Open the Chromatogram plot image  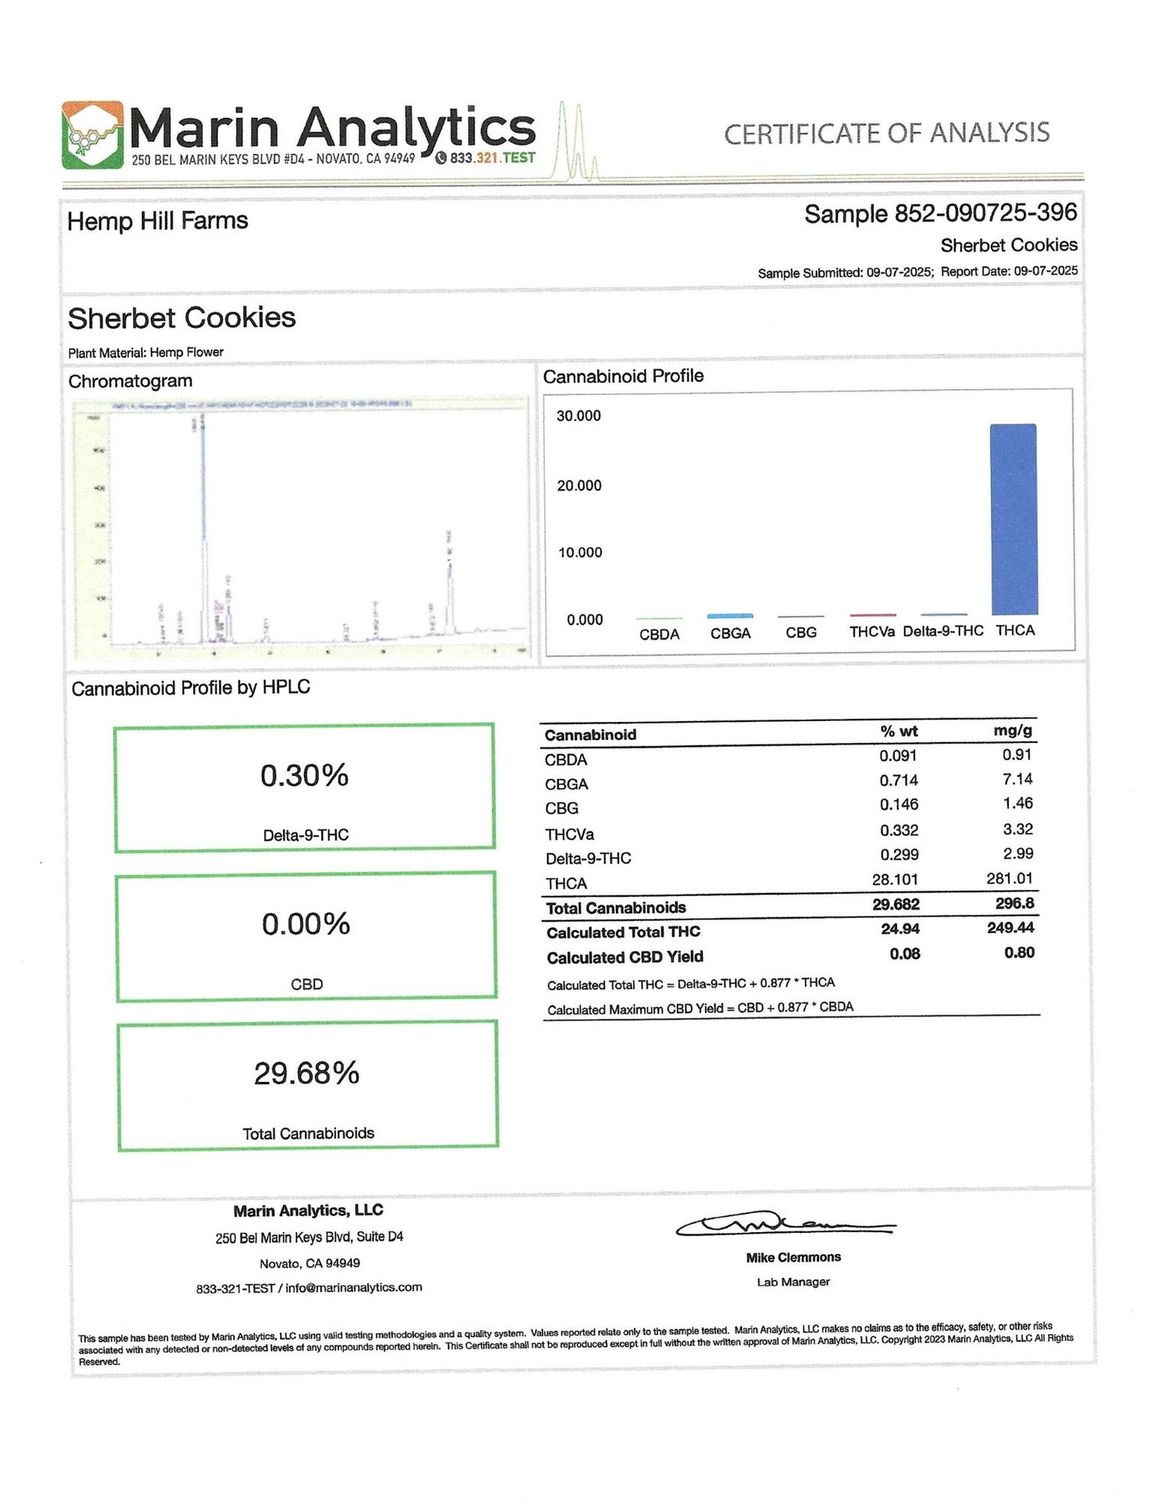pyautogui.click(x=299, y=527)
